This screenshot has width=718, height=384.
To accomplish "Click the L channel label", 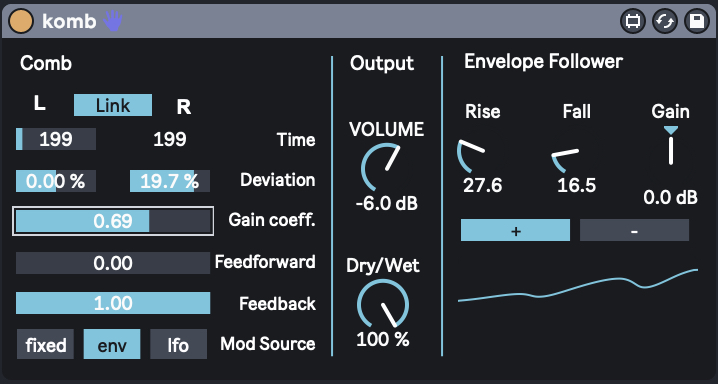I will click(x=40, y=104).
